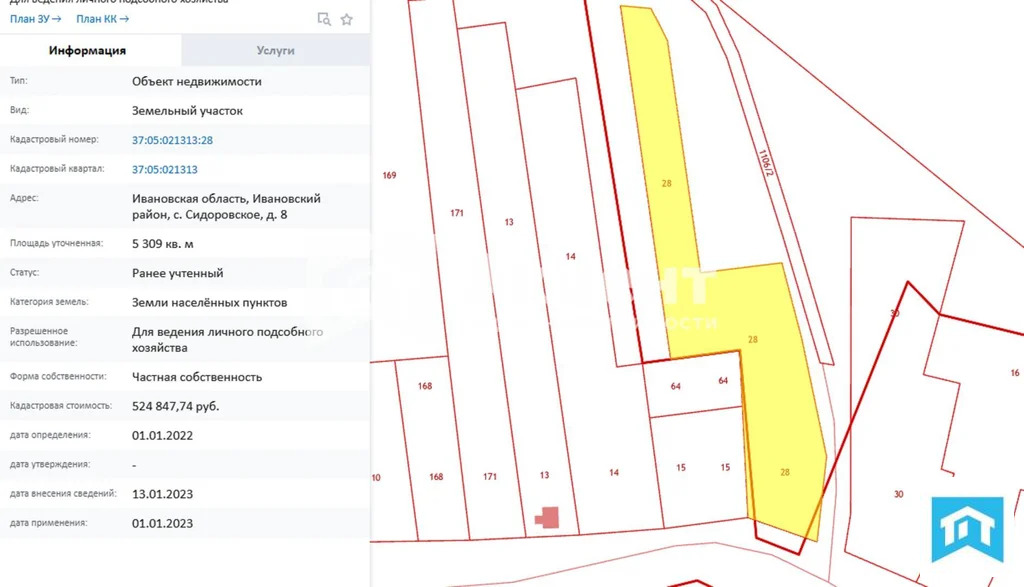Click parcel 13 on the map
This screenshot has width=1024, height=587.
tap(509, 223)
